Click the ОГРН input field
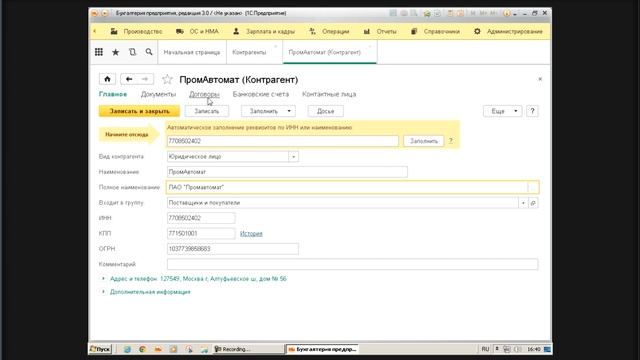The height and width of the screenshot is (360, 640). pyautogui.click(x=233, y=249)
